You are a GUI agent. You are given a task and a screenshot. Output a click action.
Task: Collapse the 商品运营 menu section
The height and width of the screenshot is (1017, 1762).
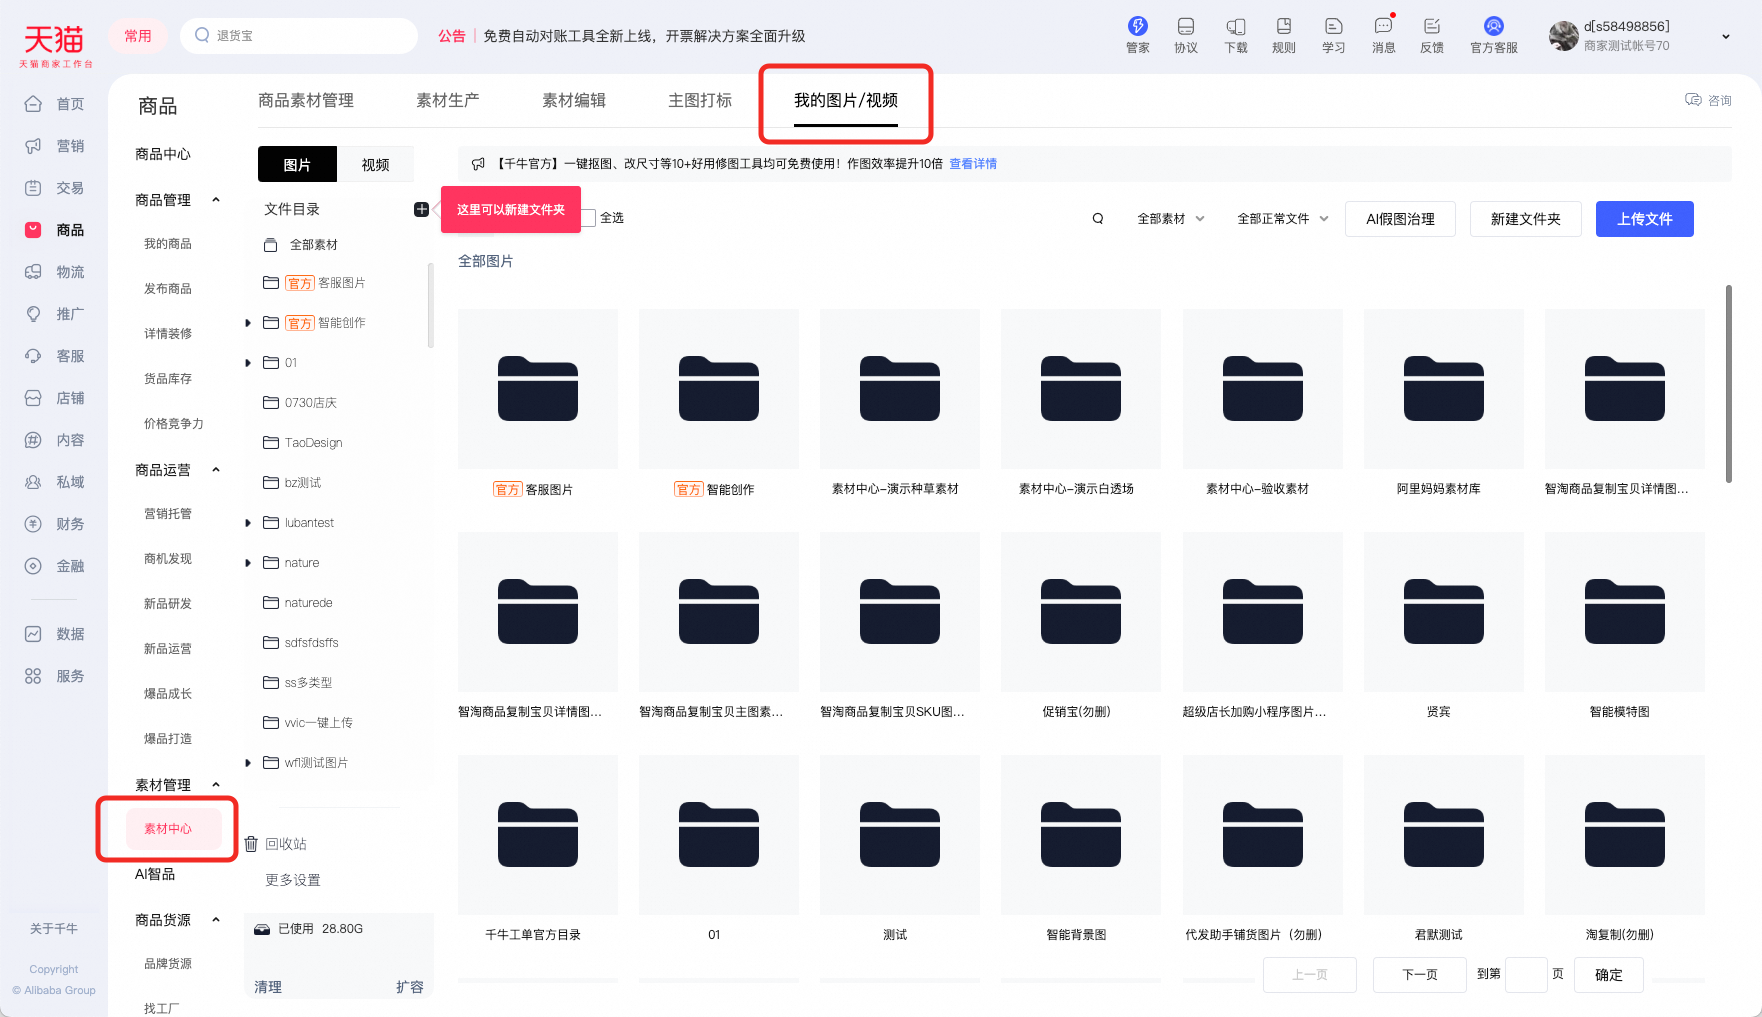pyautogui.click(x=216, y=470)
